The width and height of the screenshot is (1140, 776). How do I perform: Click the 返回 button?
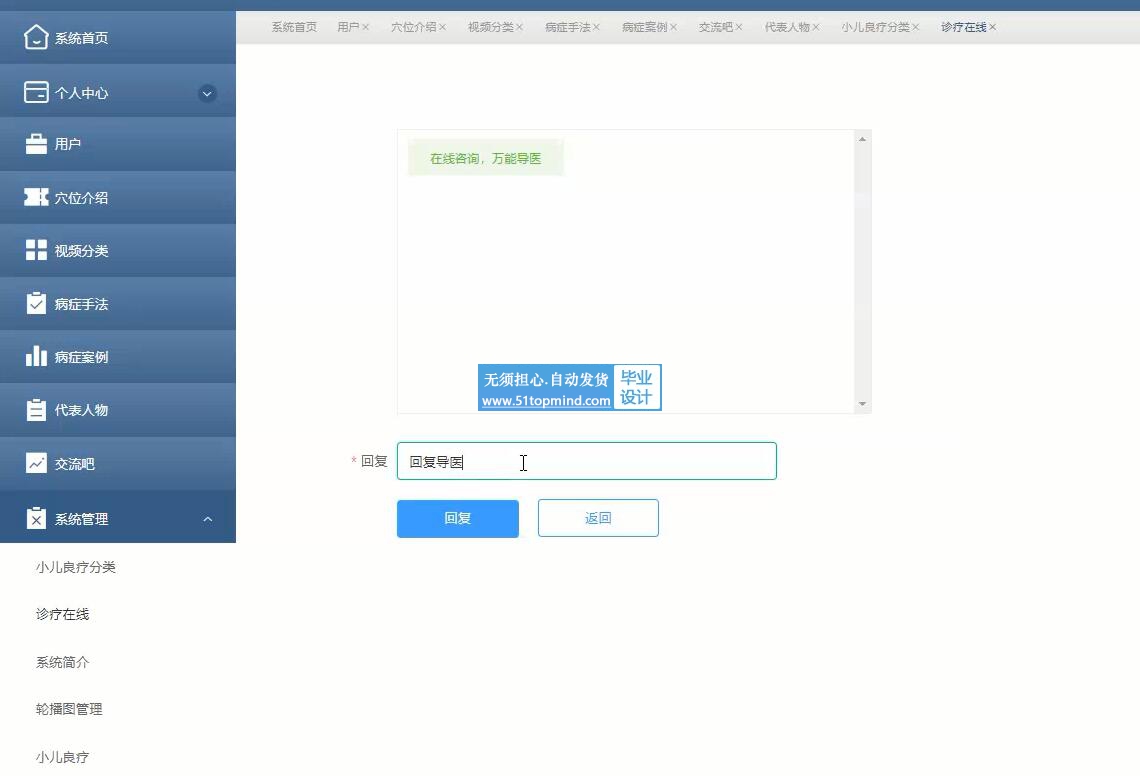point(598,519)
